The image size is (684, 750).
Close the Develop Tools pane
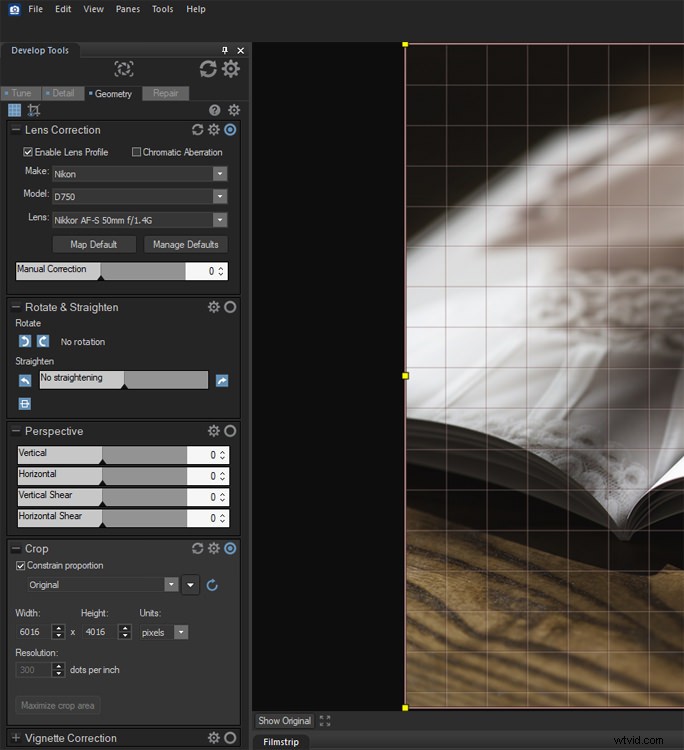tap(241, 50)
